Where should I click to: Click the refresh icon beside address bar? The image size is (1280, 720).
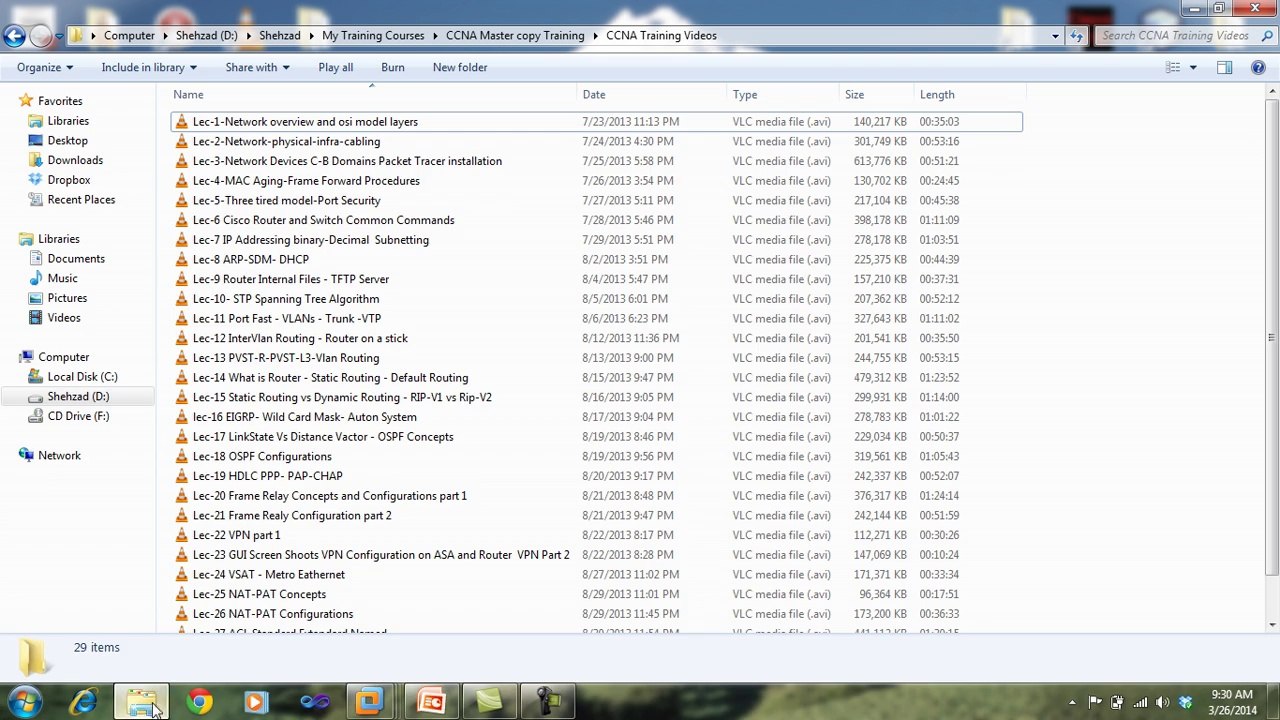[x=1076, y=36]
